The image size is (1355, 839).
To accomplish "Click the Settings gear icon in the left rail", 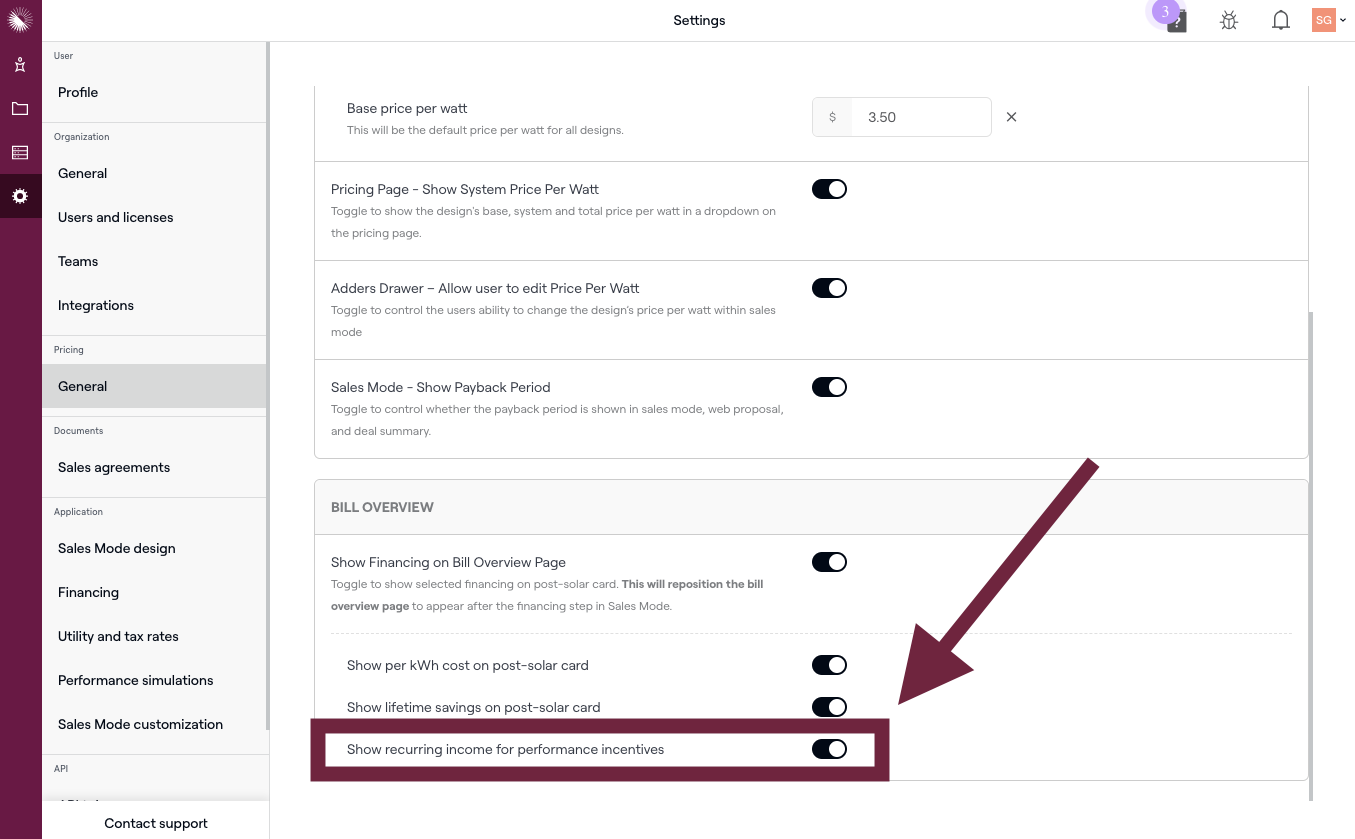I will [20, 196].
